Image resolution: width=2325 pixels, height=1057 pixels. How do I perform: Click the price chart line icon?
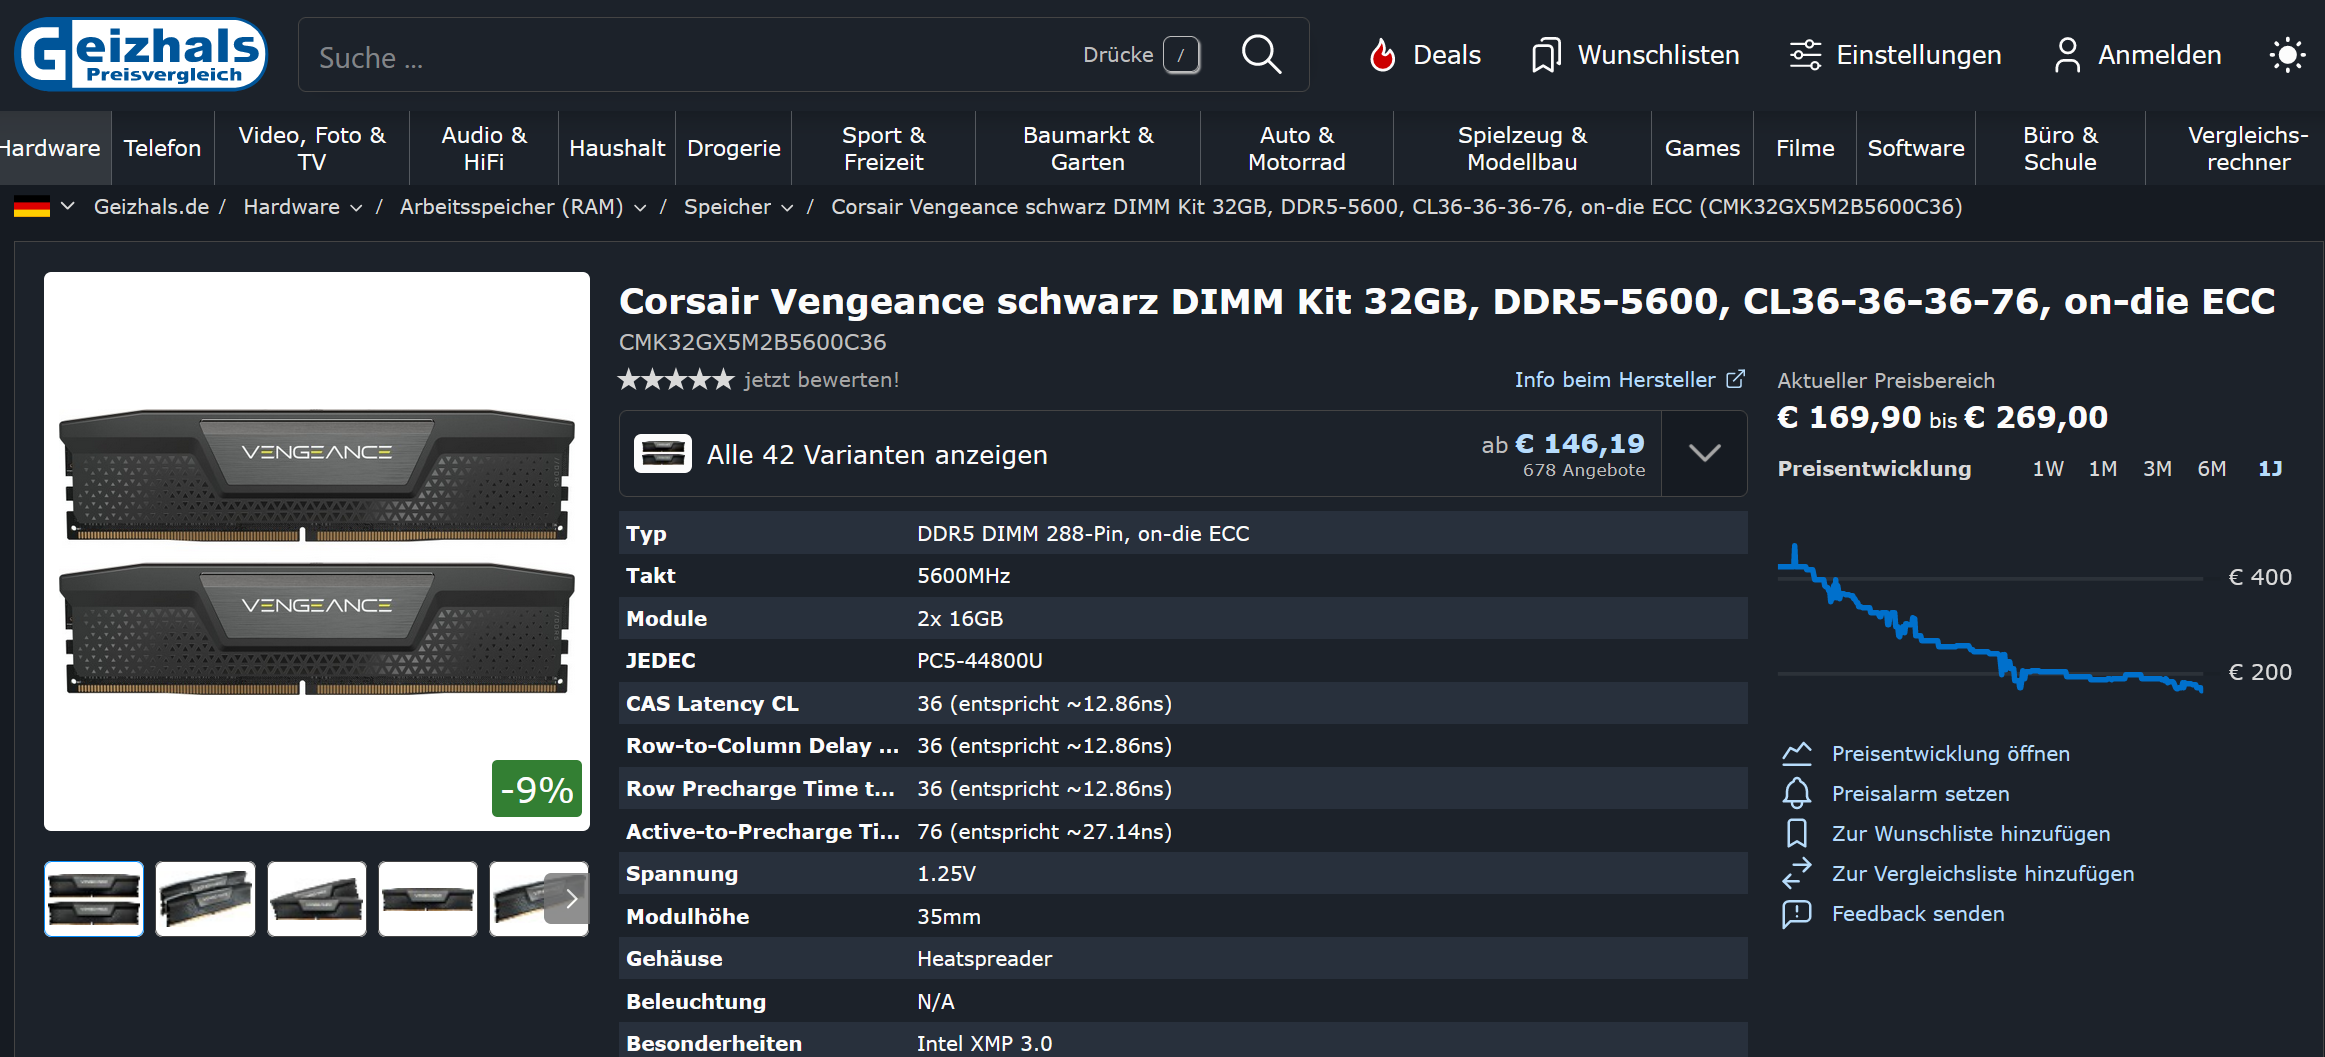[x=1797, y=753]
